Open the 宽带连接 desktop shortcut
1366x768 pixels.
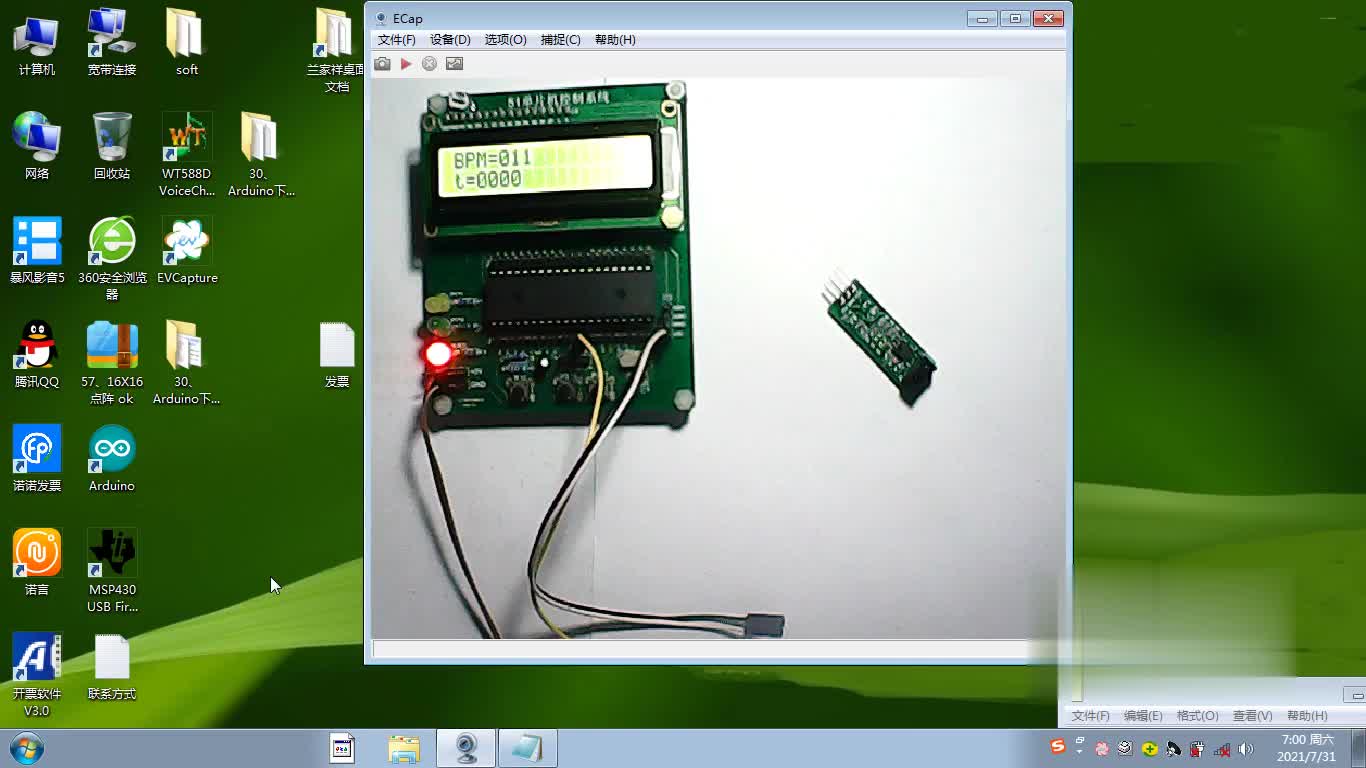coord(111,43)
